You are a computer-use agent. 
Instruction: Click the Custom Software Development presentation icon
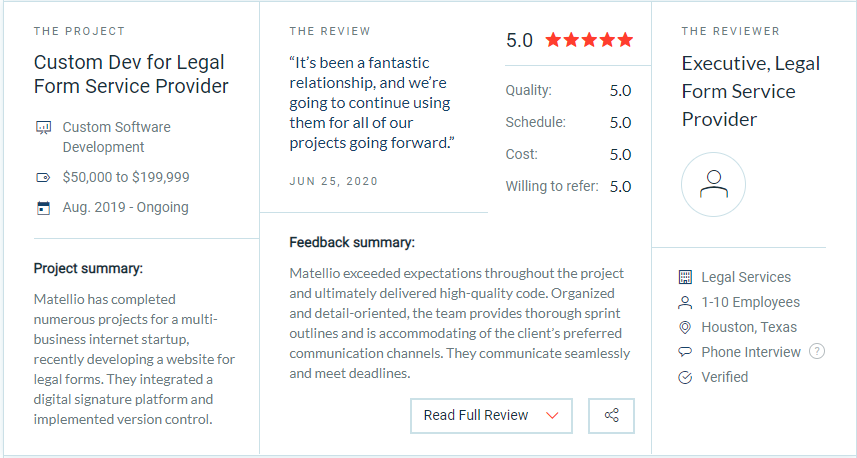pos(43,128)
